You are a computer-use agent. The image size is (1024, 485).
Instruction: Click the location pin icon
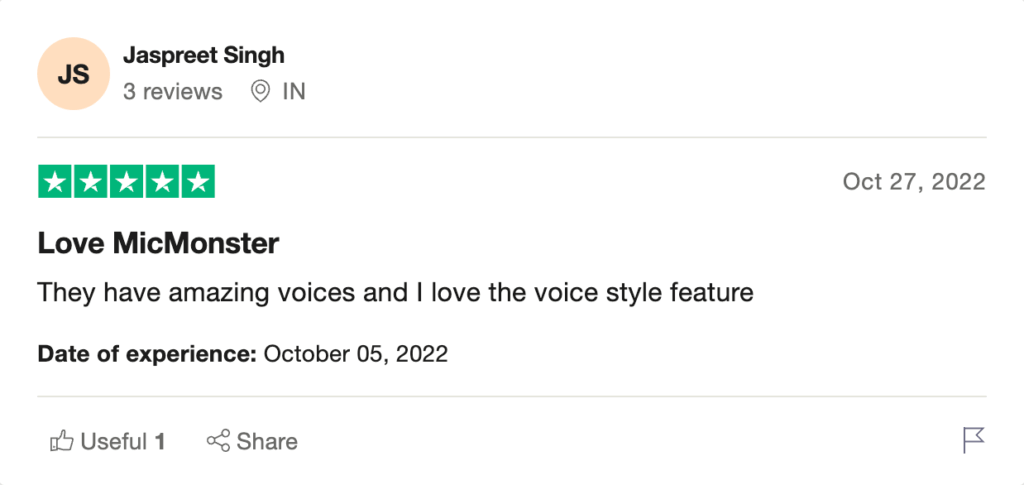(260, 92)
